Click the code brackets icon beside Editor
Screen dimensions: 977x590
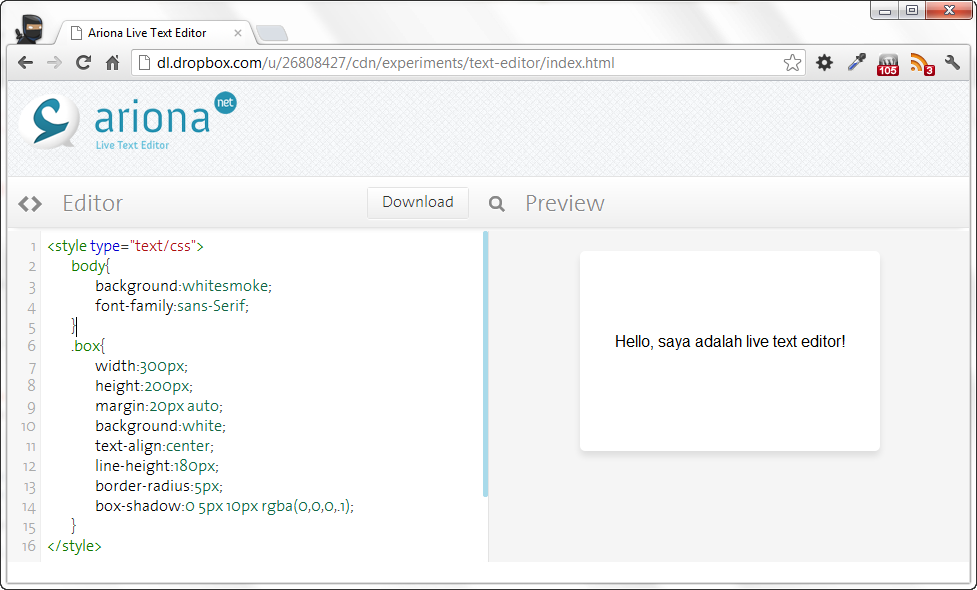tap(30, 204)
